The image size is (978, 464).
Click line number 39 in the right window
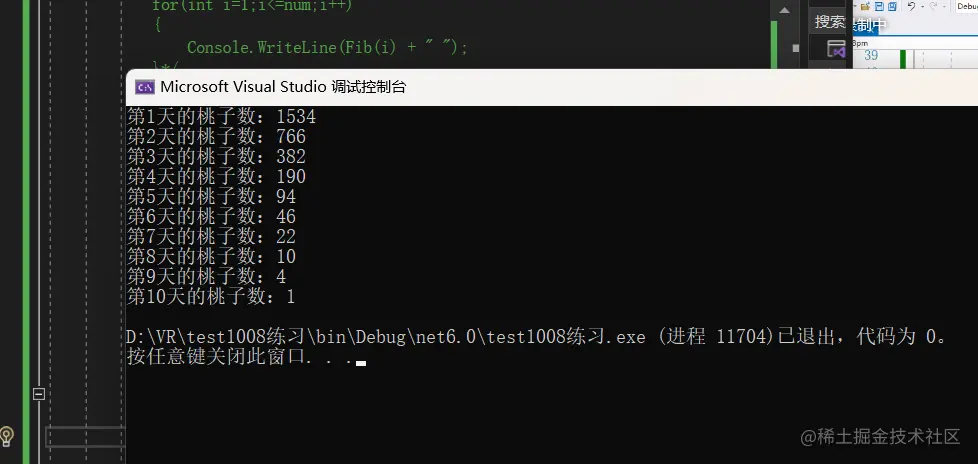(871, 56)
